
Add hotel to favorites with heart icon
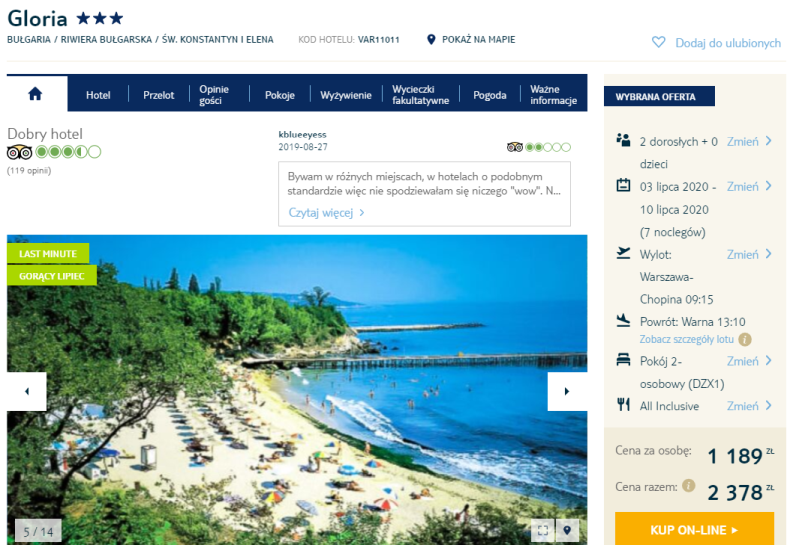pos(659,42)
